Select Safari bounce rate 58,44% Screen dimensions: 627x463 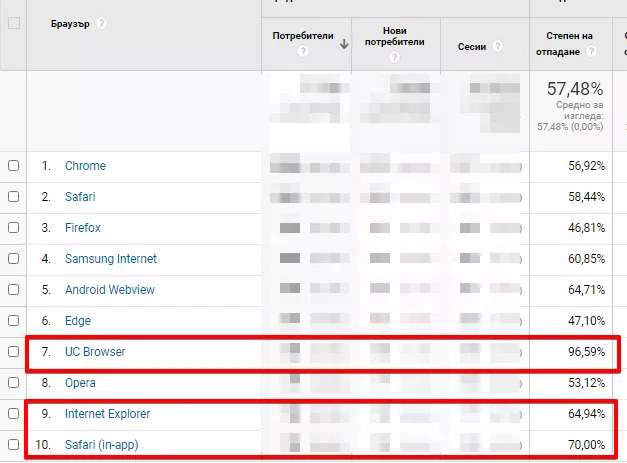(586, 197)
